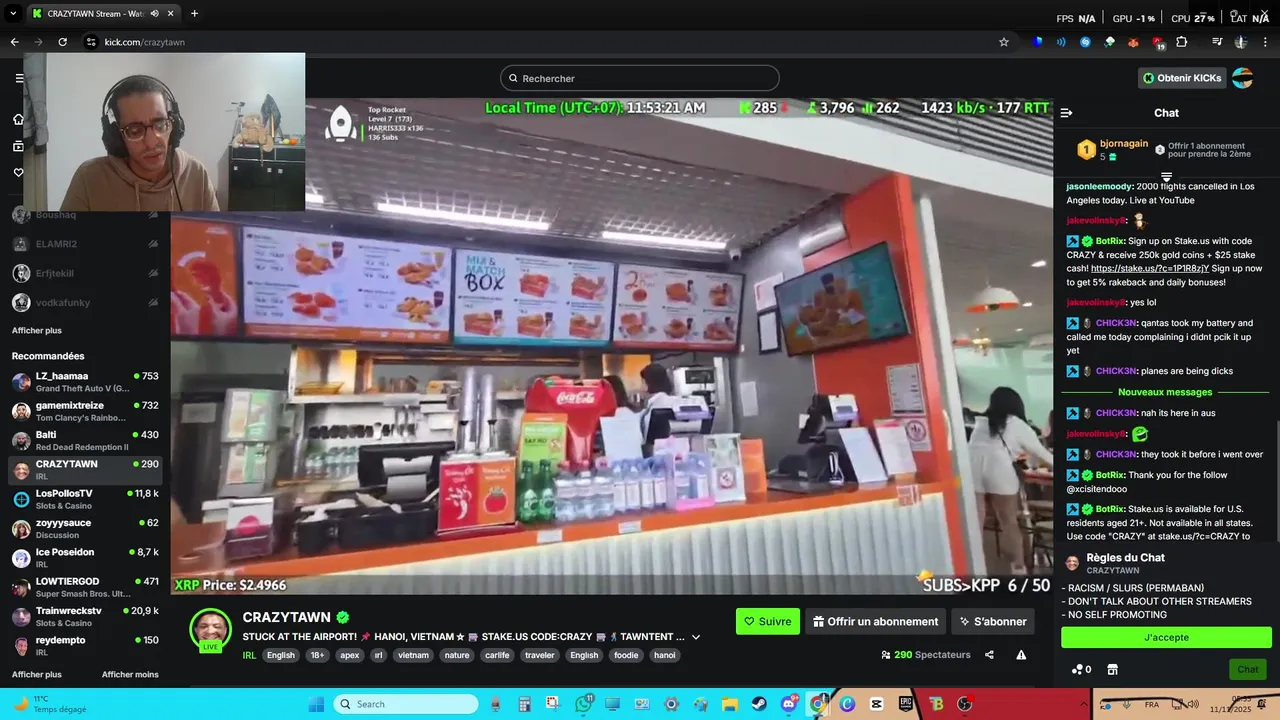Open the stake.us link in chat
1280x720 pixels.
[x=1150, y=268]
